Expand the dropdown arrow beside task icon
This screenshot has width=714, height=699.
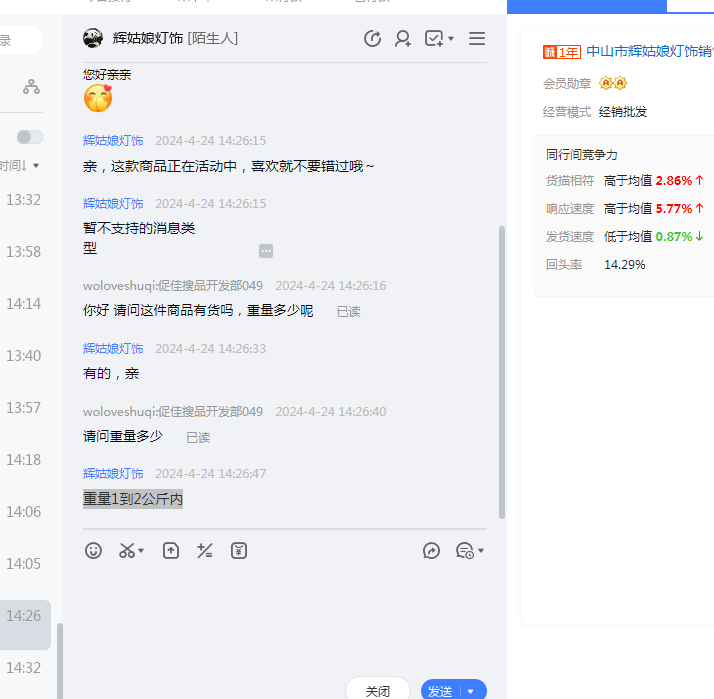click(x=451, y=39)
